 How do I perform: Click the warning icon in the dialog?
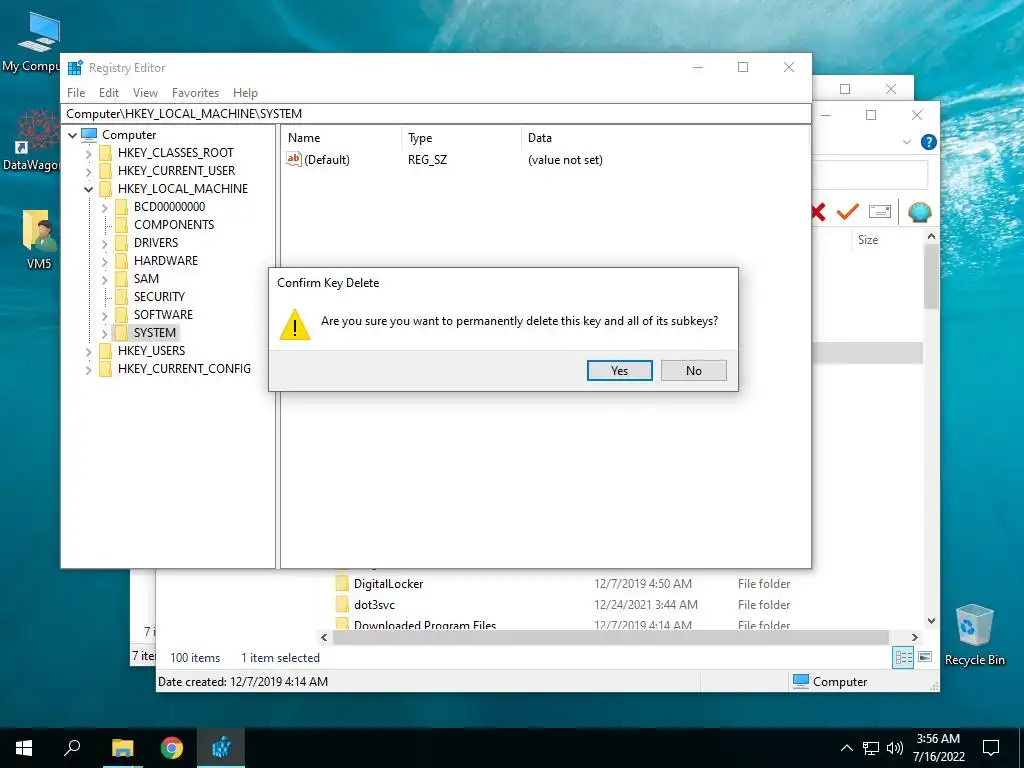pyautogui.click(x=295, y=325)
